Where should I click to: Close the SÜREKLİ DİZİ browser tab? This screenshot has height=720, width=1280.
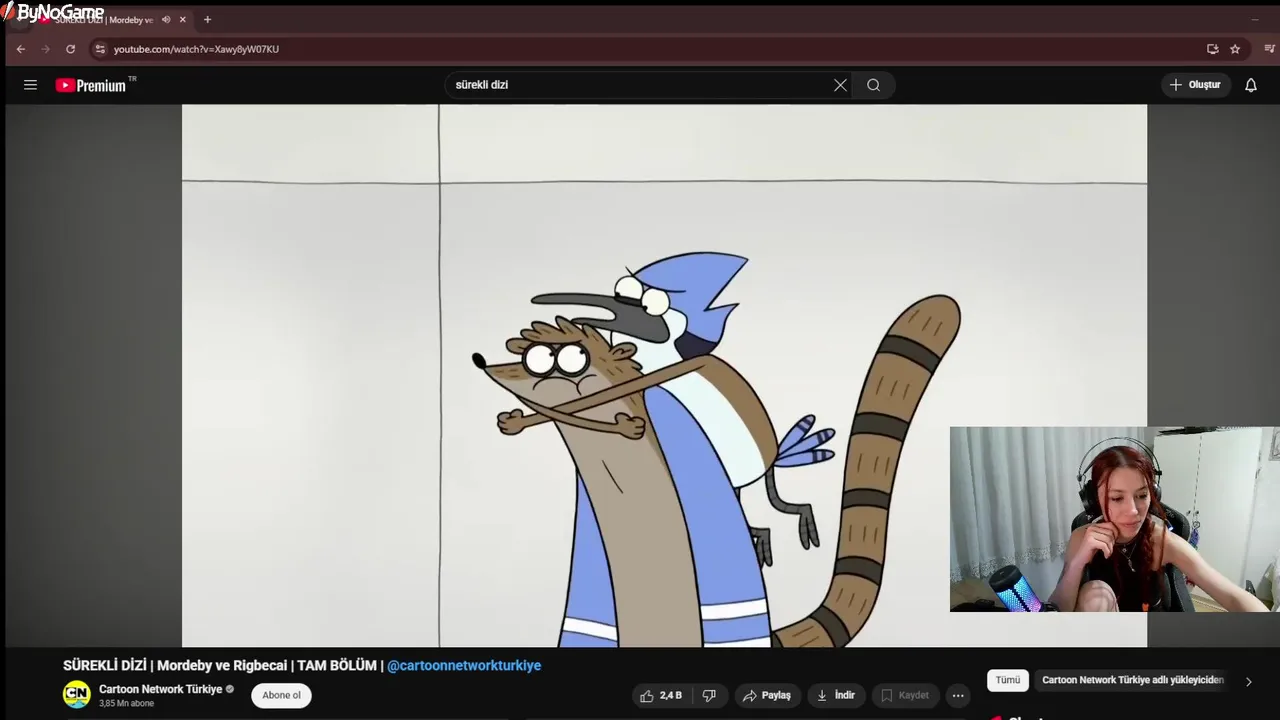pyautogui.click(x=182, y=20)
